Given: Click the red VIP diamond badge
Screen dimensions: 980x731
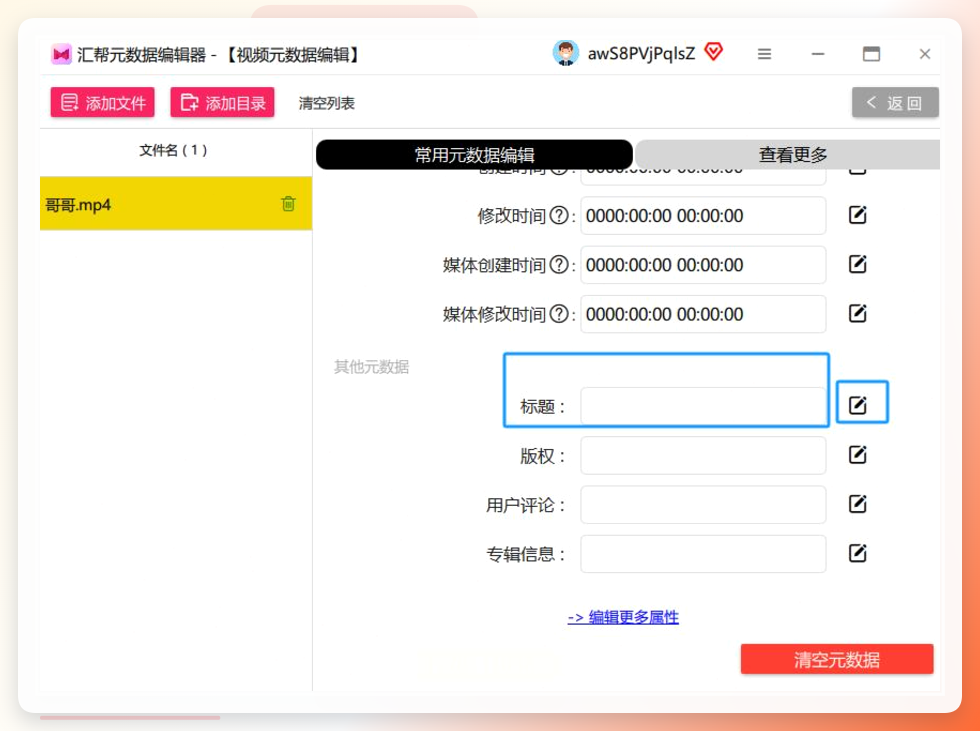Looking at the screenshot, I should pos(714,52).
